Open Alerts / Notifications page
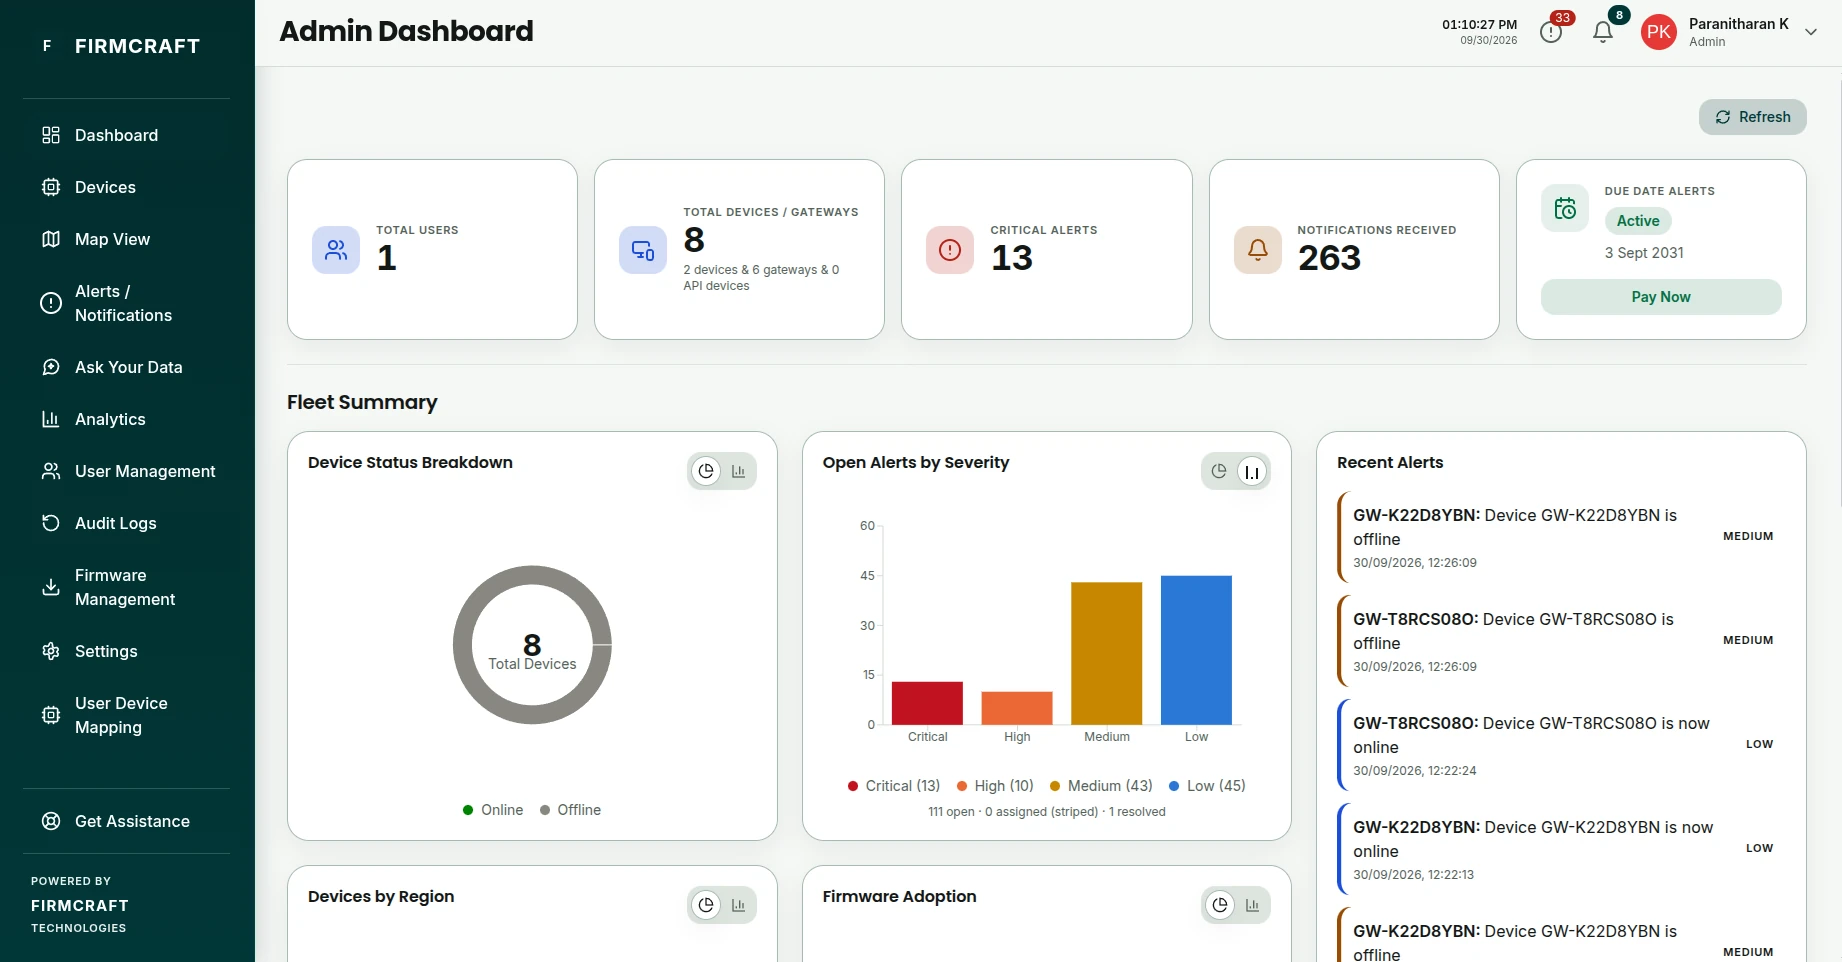 (x=127, y=303)
